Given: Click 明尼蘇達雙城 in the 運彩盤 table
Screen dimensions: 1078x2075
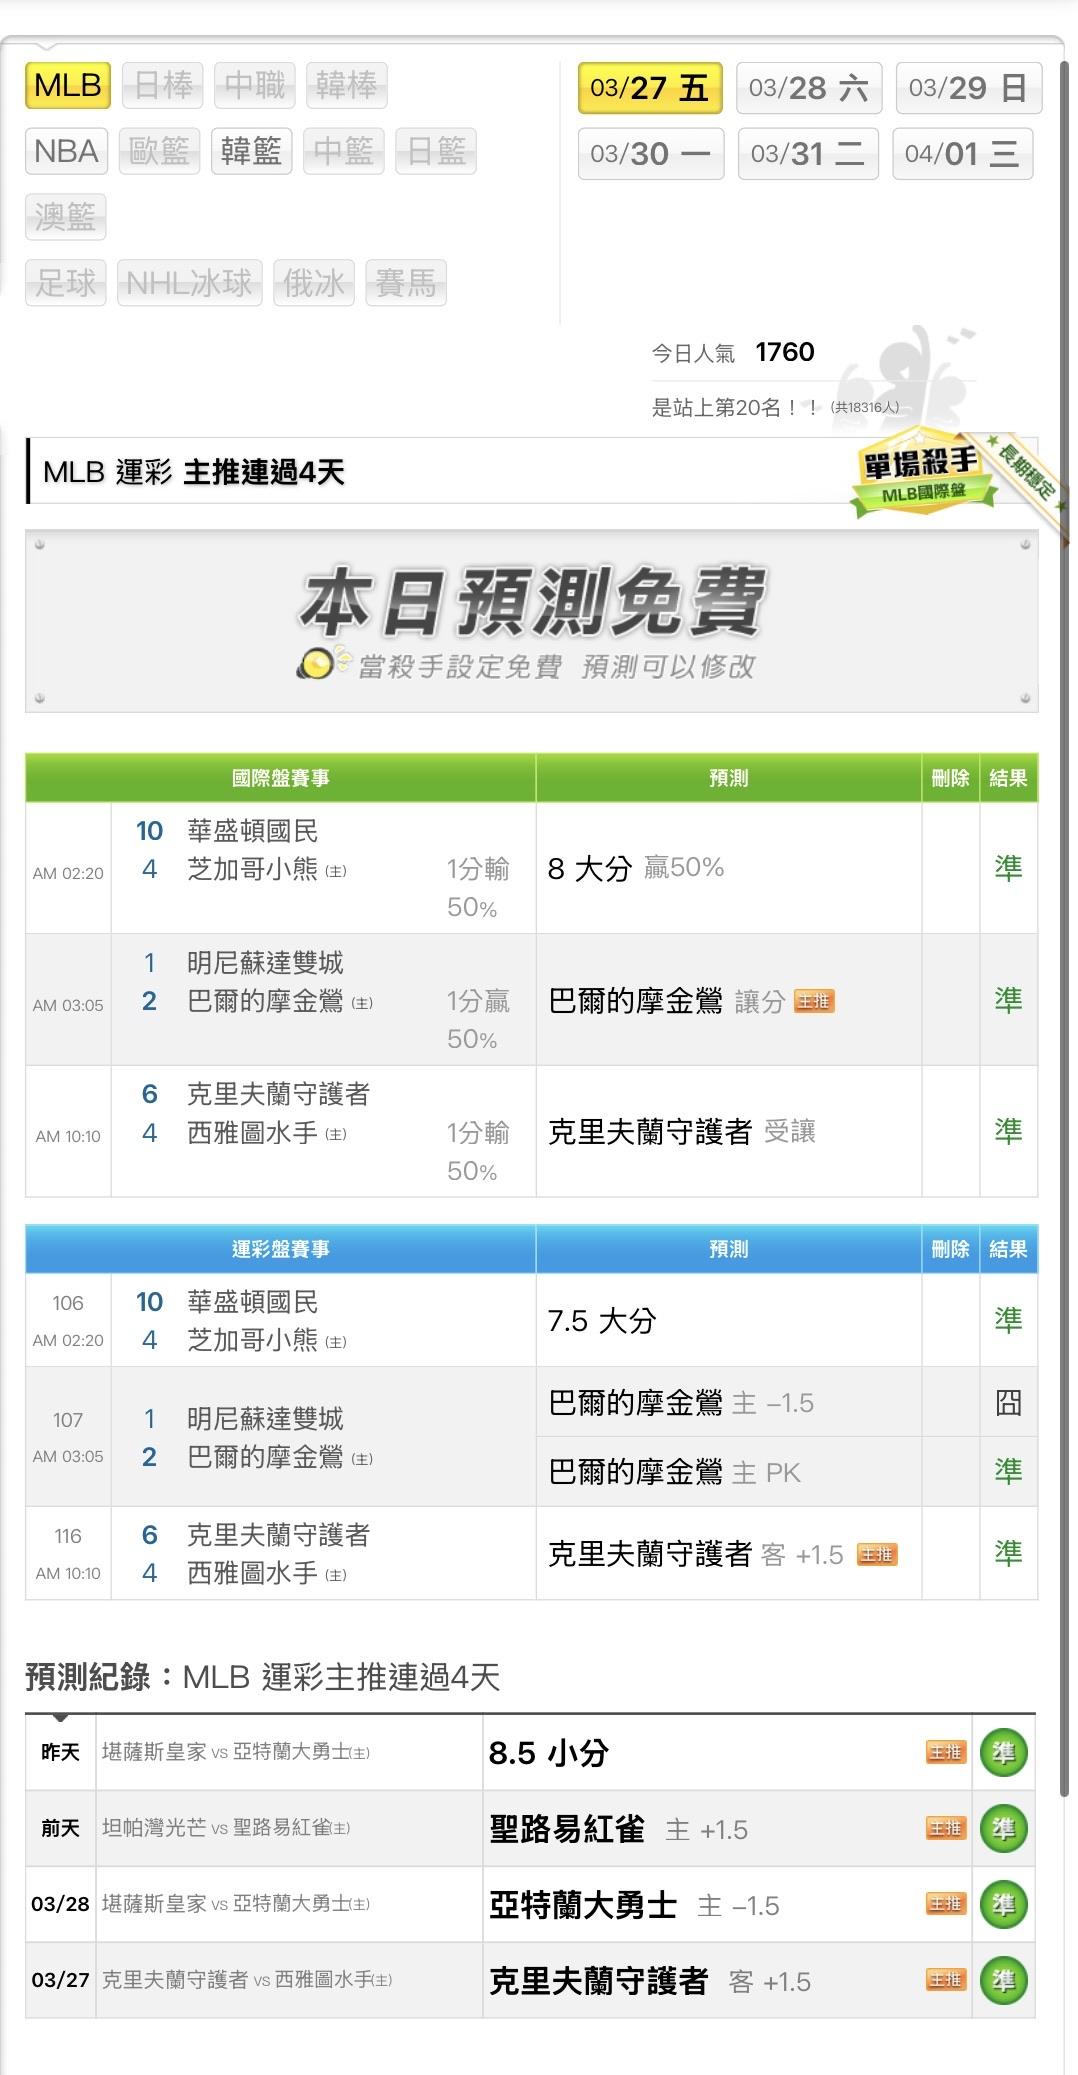Looking at the screenshot, I should pos(265,1418).
